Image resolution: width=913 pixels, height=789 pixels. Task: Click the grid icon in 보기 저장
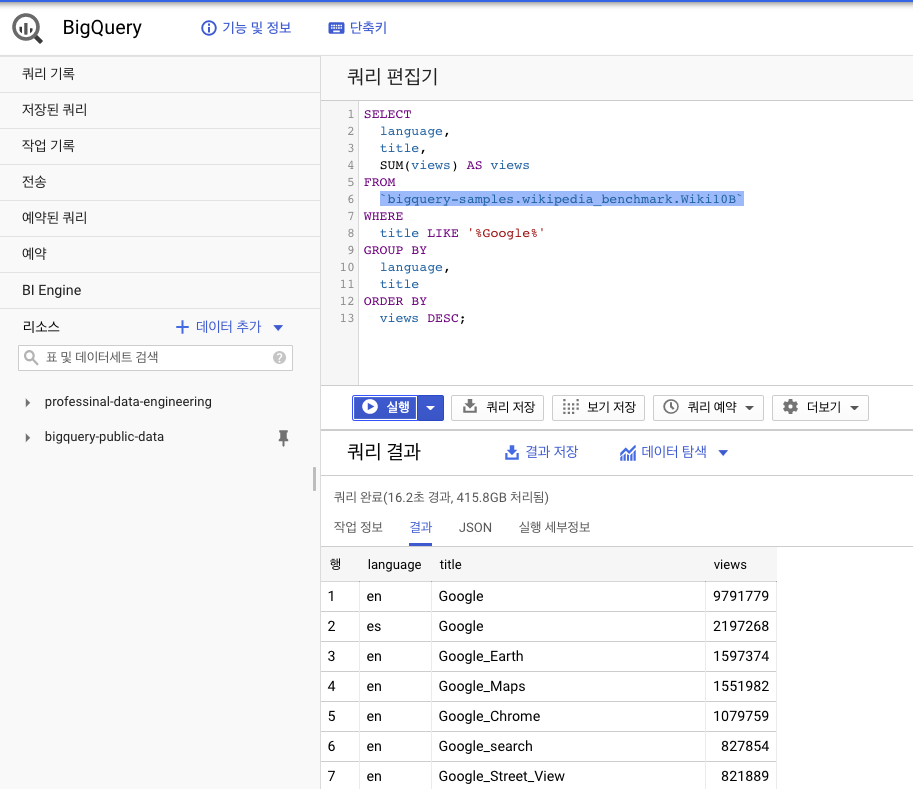pyautogui.click(x=571, y=406)
